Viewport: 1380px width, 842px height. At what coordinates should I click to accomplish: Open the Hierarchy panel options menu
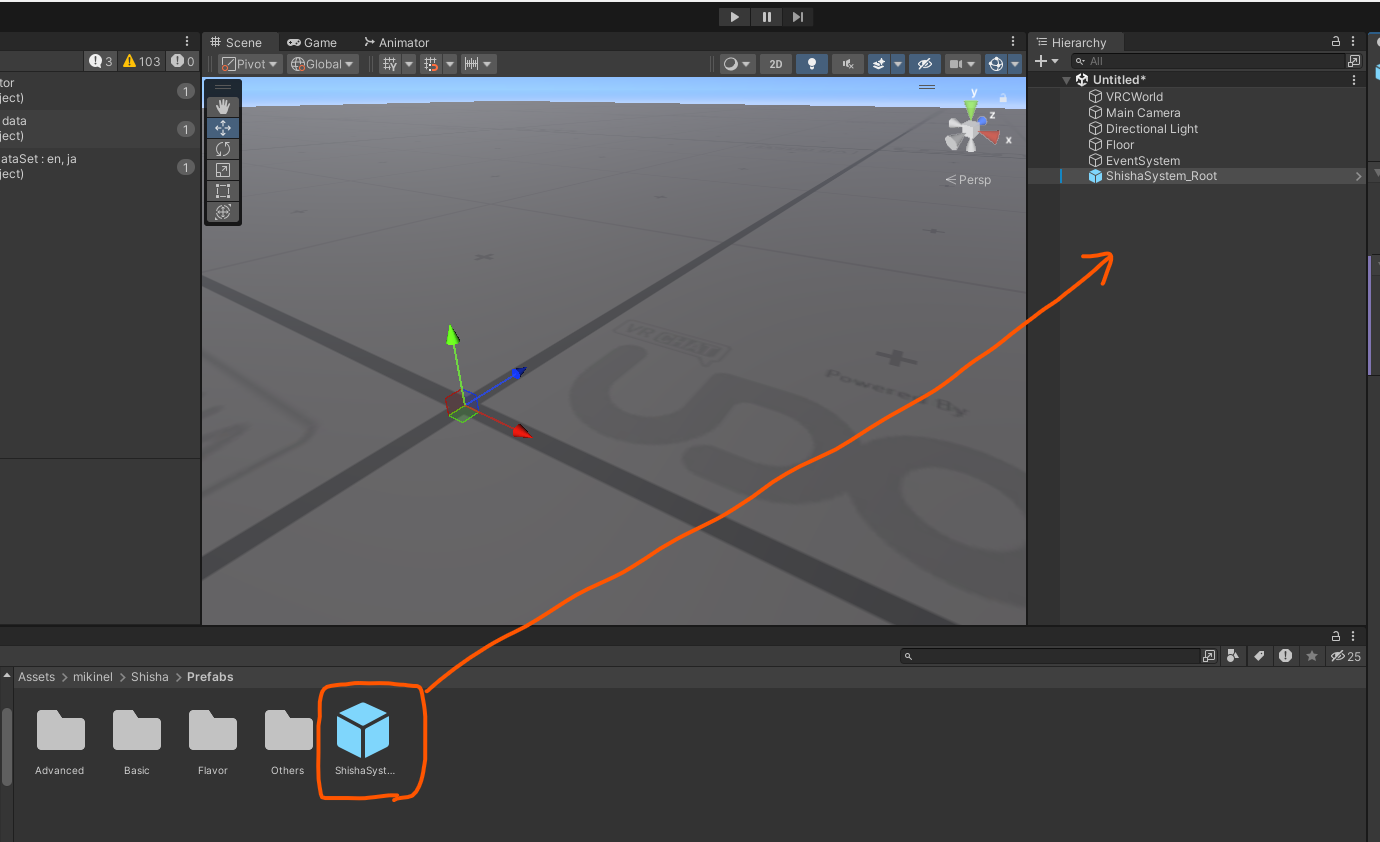[1354, 41]
